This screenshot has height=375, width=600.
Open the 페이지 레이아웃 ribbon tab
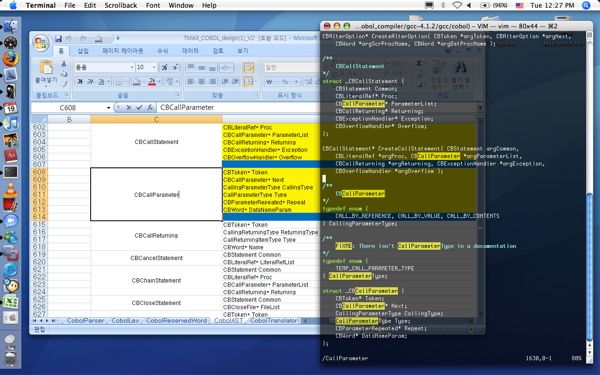point(123,51)
